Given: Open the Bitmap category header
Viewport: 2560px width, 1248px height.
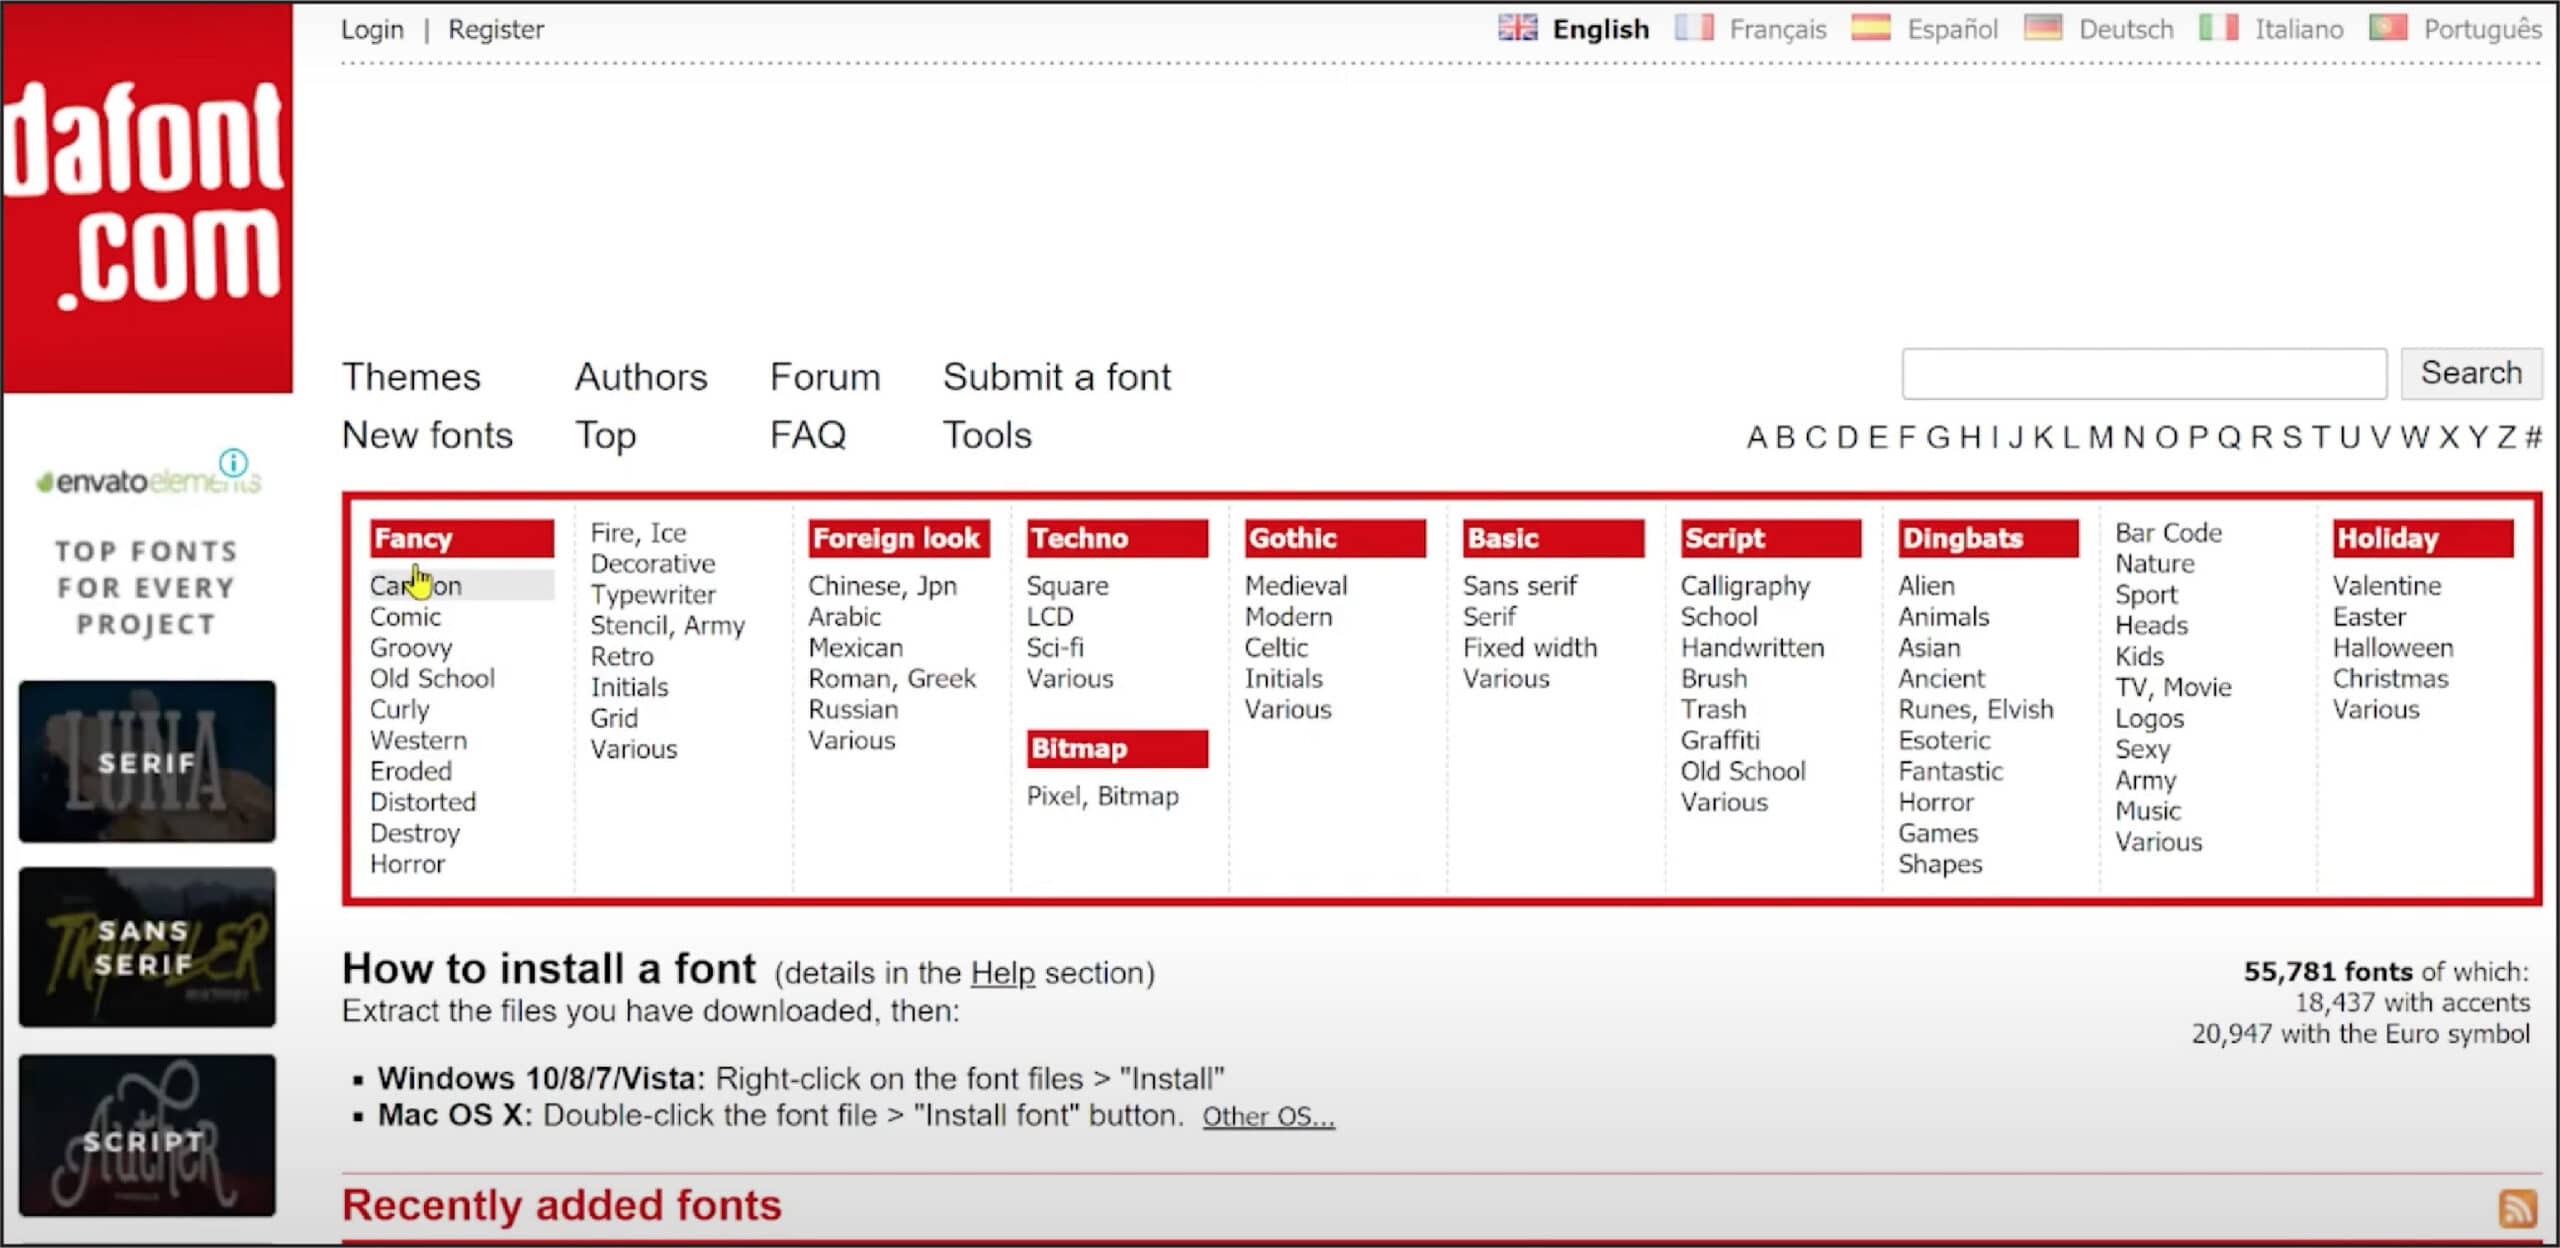Looking at the screenshot, I should pos(1117,748).
